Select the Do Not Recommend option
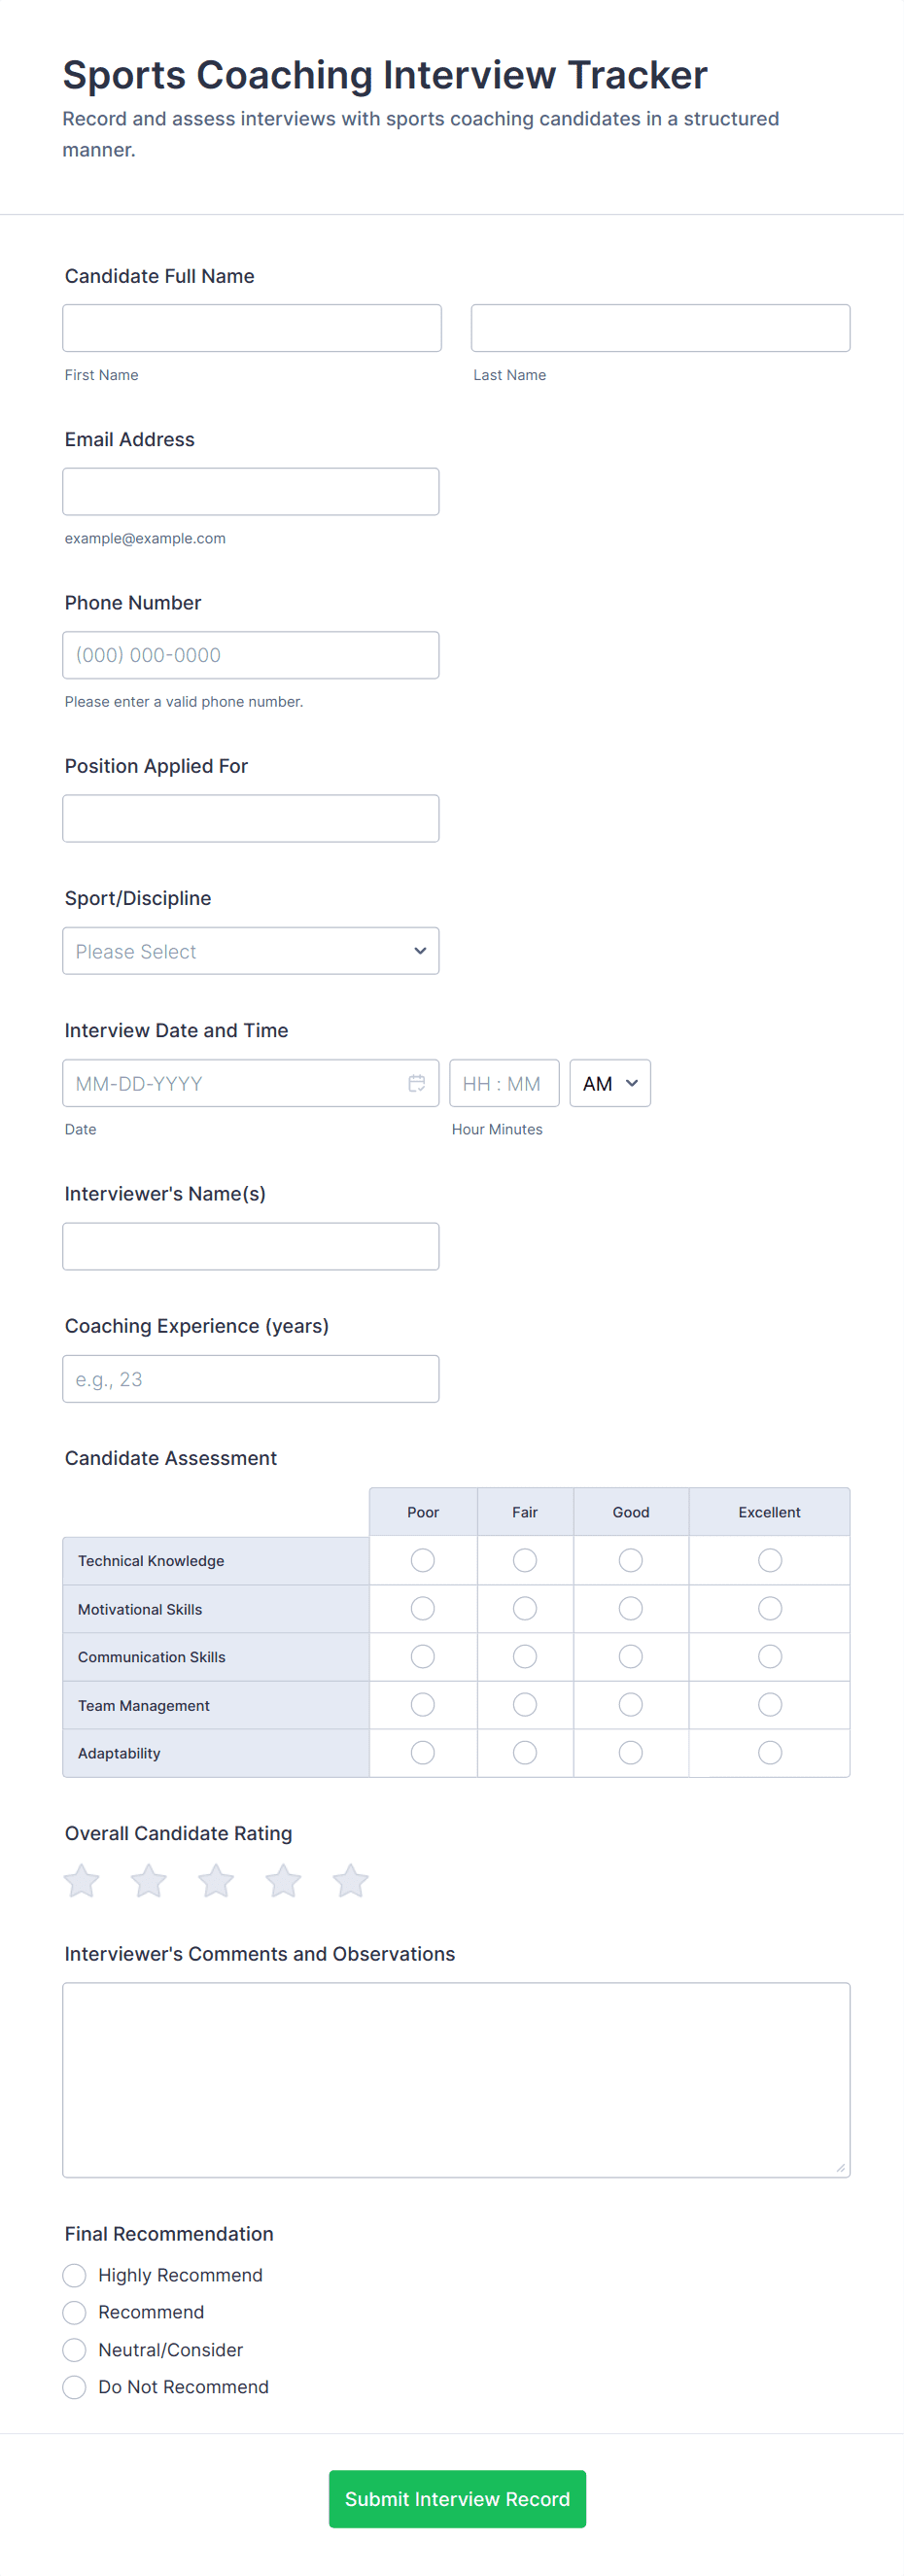The image size is (904, 2576). [75, 2387]
